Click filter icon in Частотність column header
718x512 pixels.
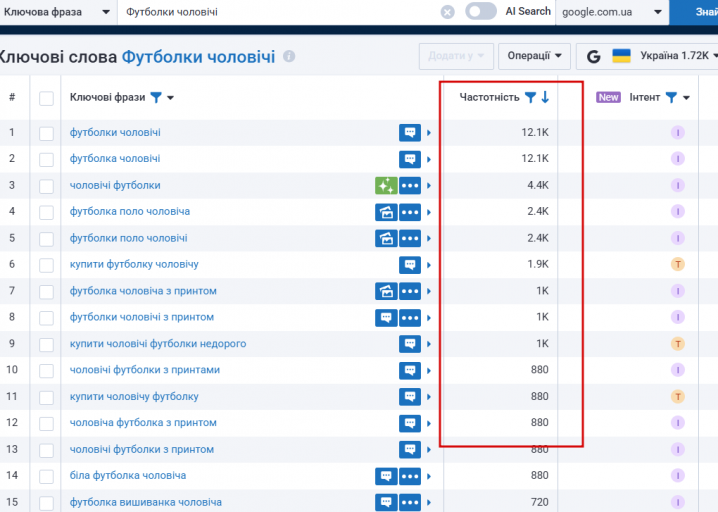pyautogui.click(x=530, y=97)
